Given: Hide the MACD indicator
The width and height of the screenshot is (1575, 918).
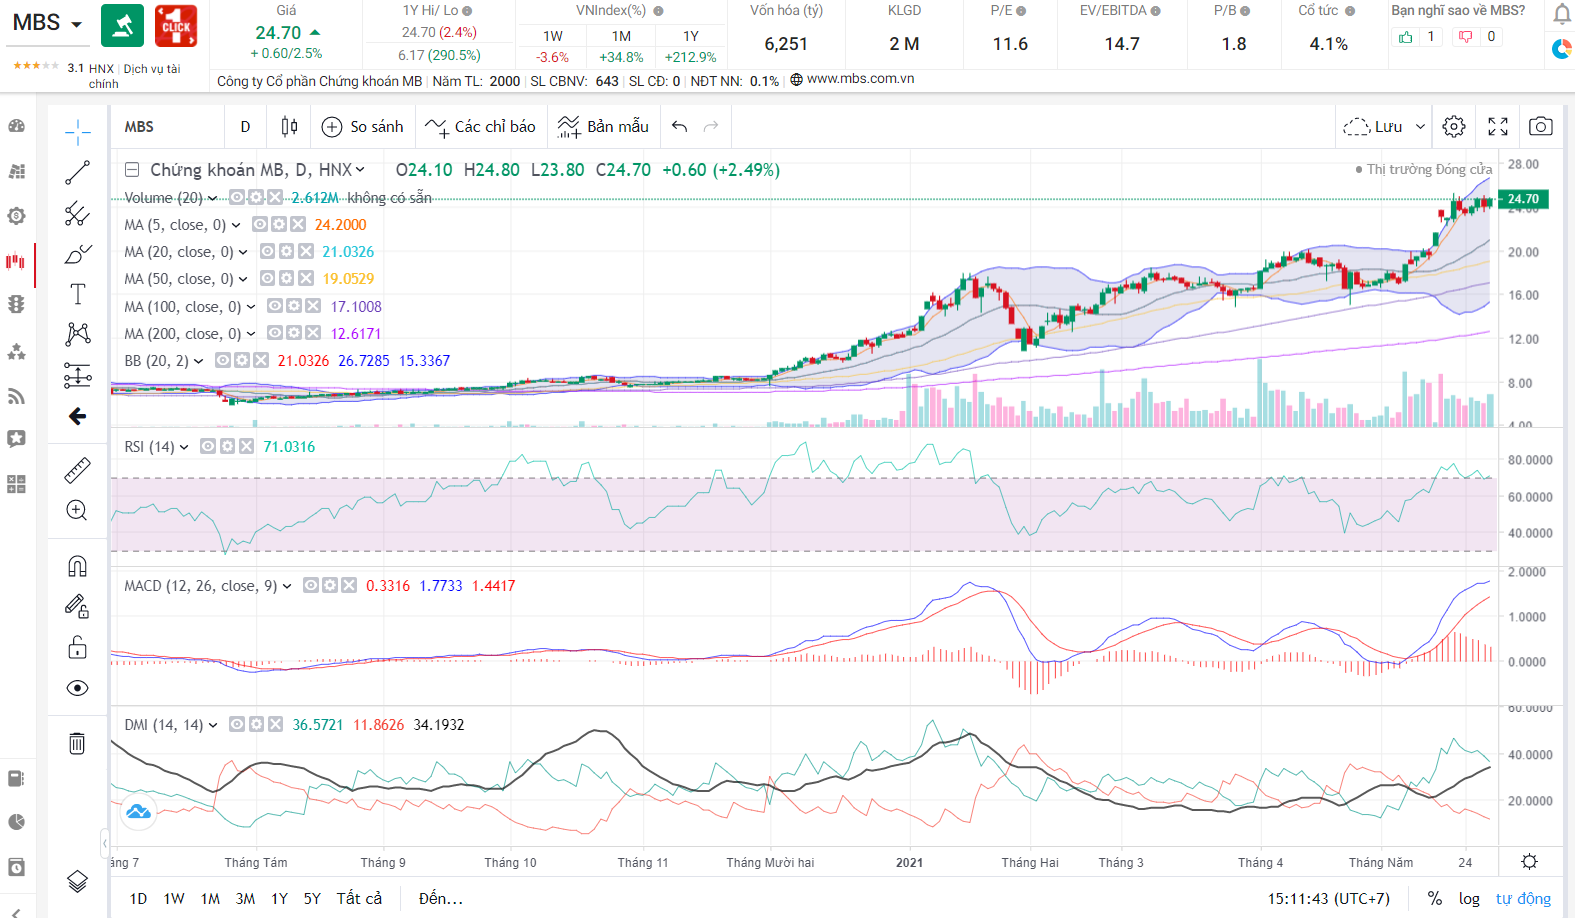Looking at the screenshot, I should click(x=311, y=586).
